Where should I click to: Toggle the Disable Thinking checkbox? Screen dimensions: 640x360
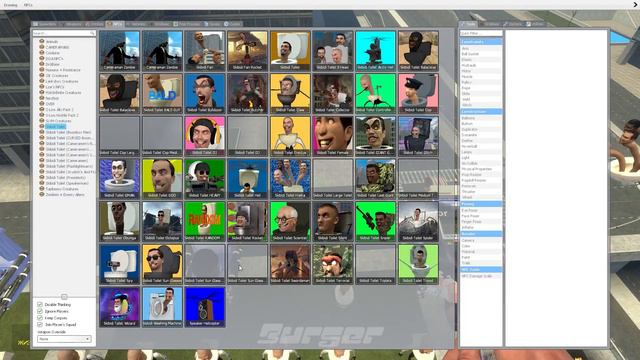(40, 304)
